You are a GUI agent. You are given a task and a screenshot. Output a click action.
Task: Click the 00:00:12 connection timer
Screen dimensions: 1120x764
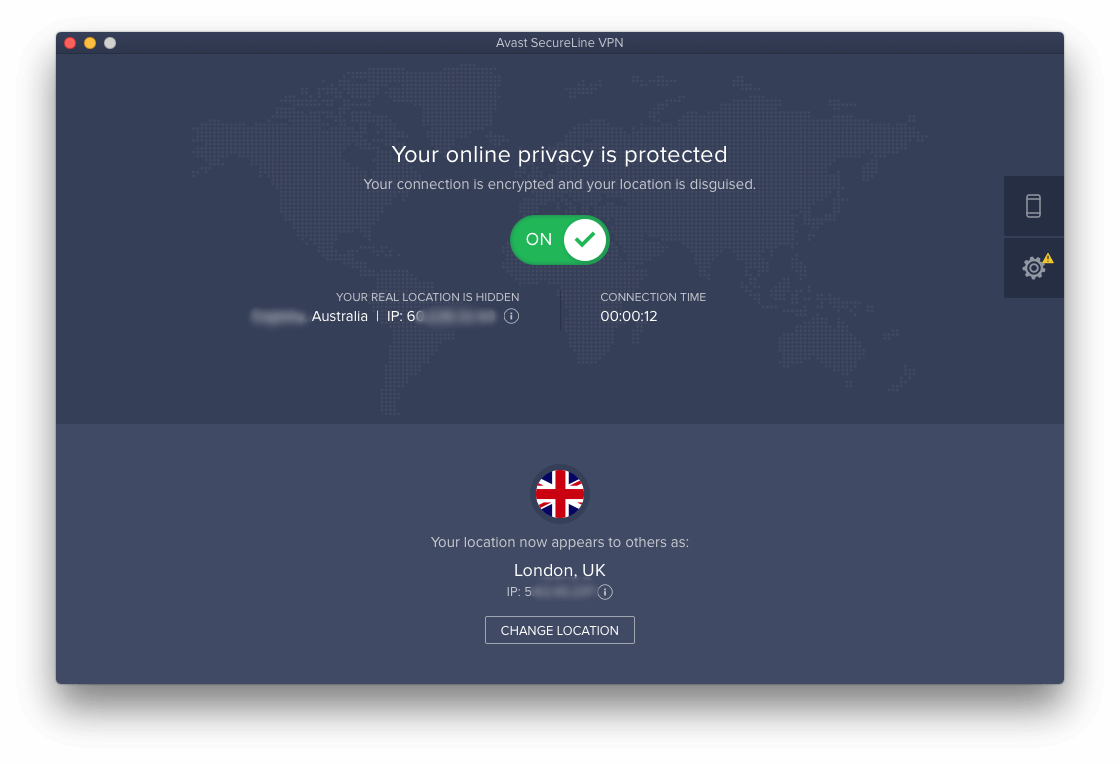pyautogui.click(x=629, y=316)
